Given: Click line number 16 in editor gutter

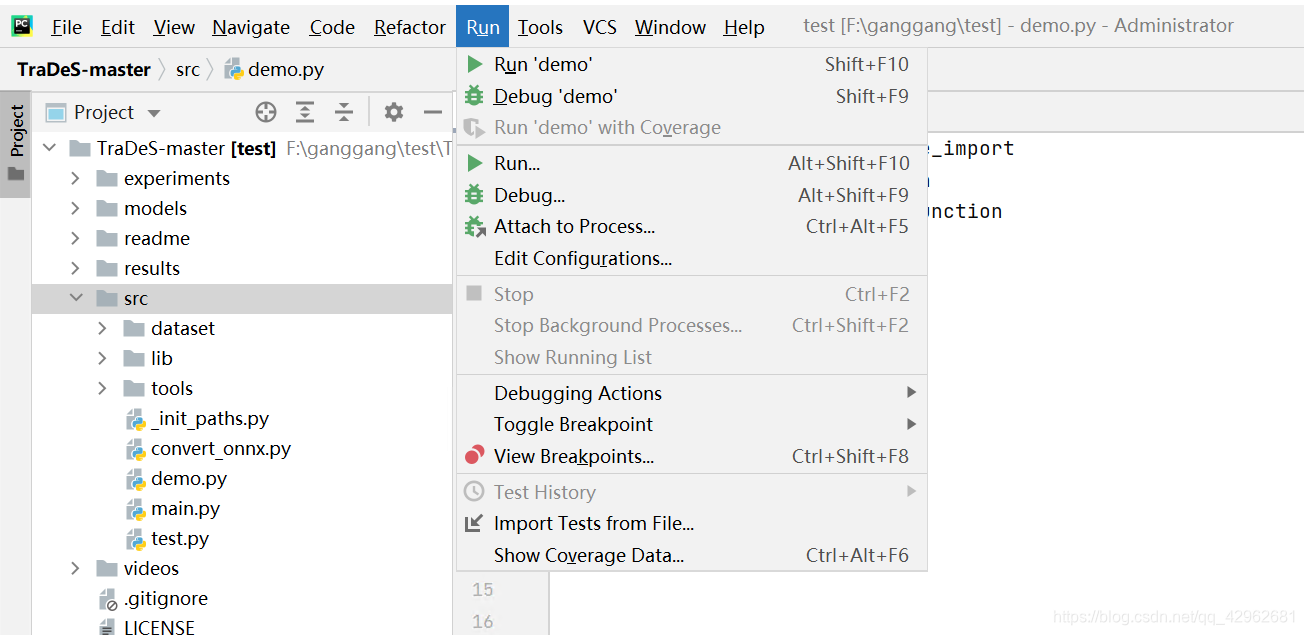Looking at the screenshot, I should click(483, 621).
